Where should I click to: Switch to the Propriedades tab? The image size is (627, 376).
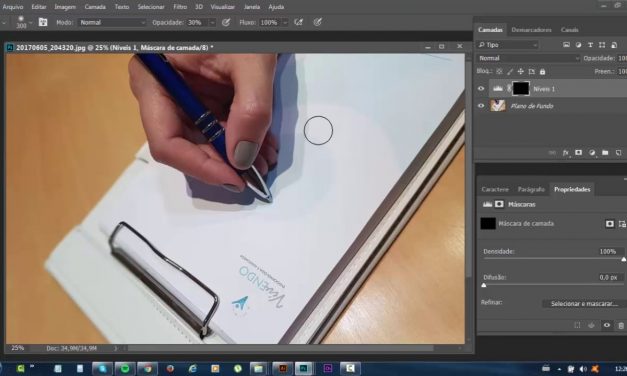coord(572,189)
